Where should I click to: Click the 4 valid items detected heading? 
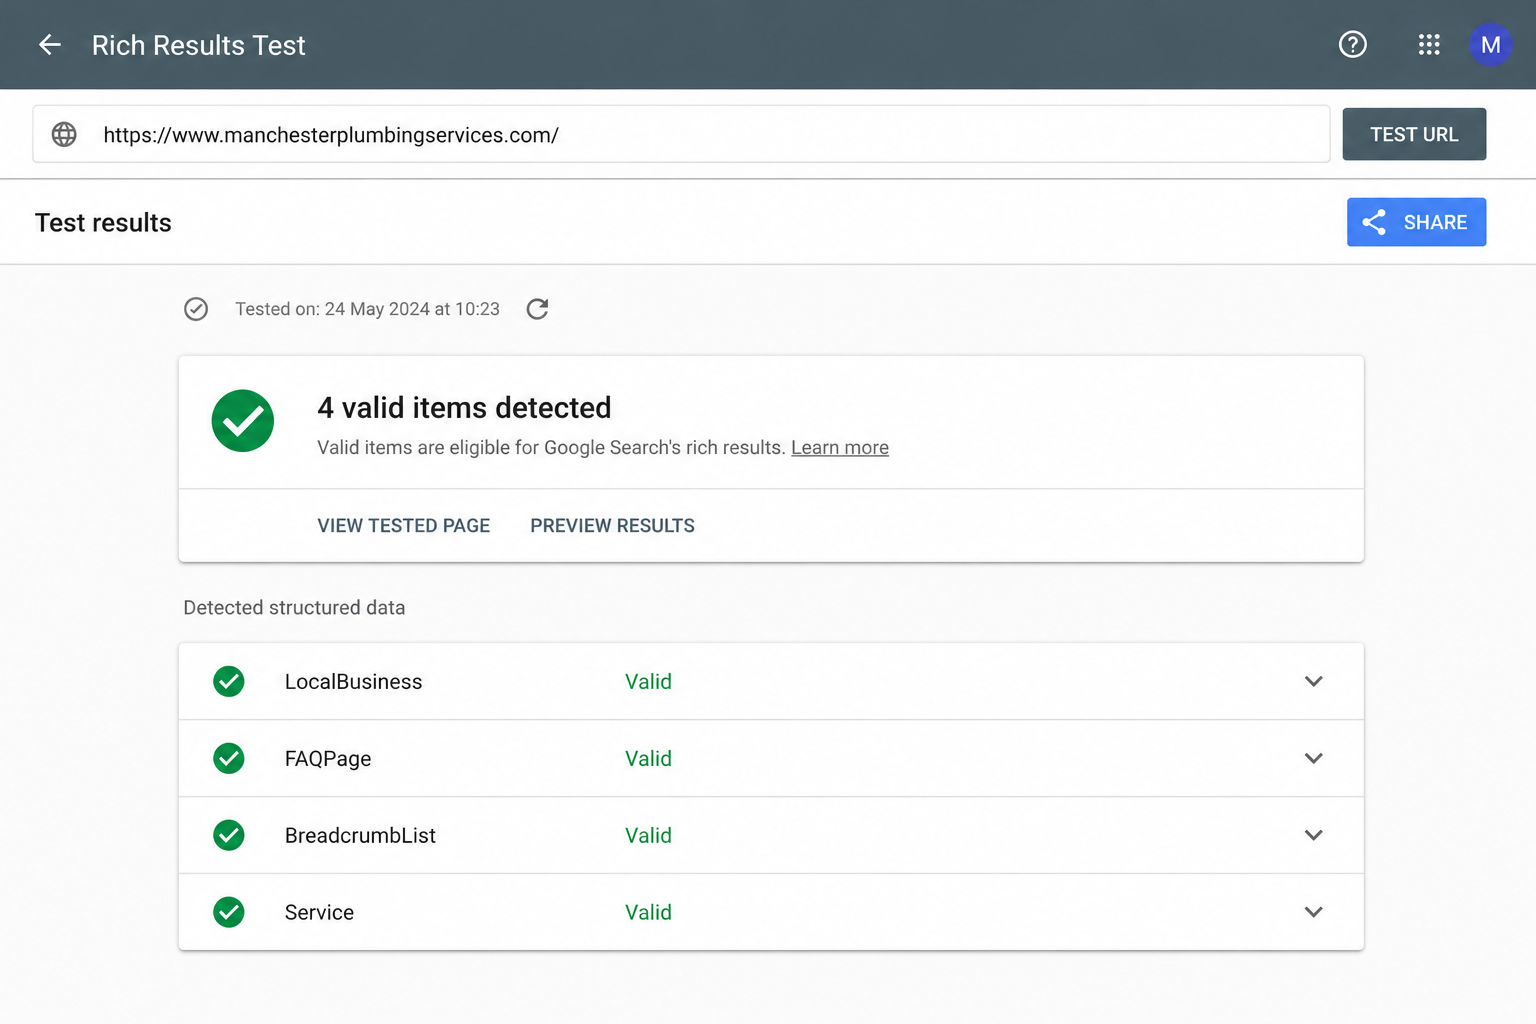[464, 408]
